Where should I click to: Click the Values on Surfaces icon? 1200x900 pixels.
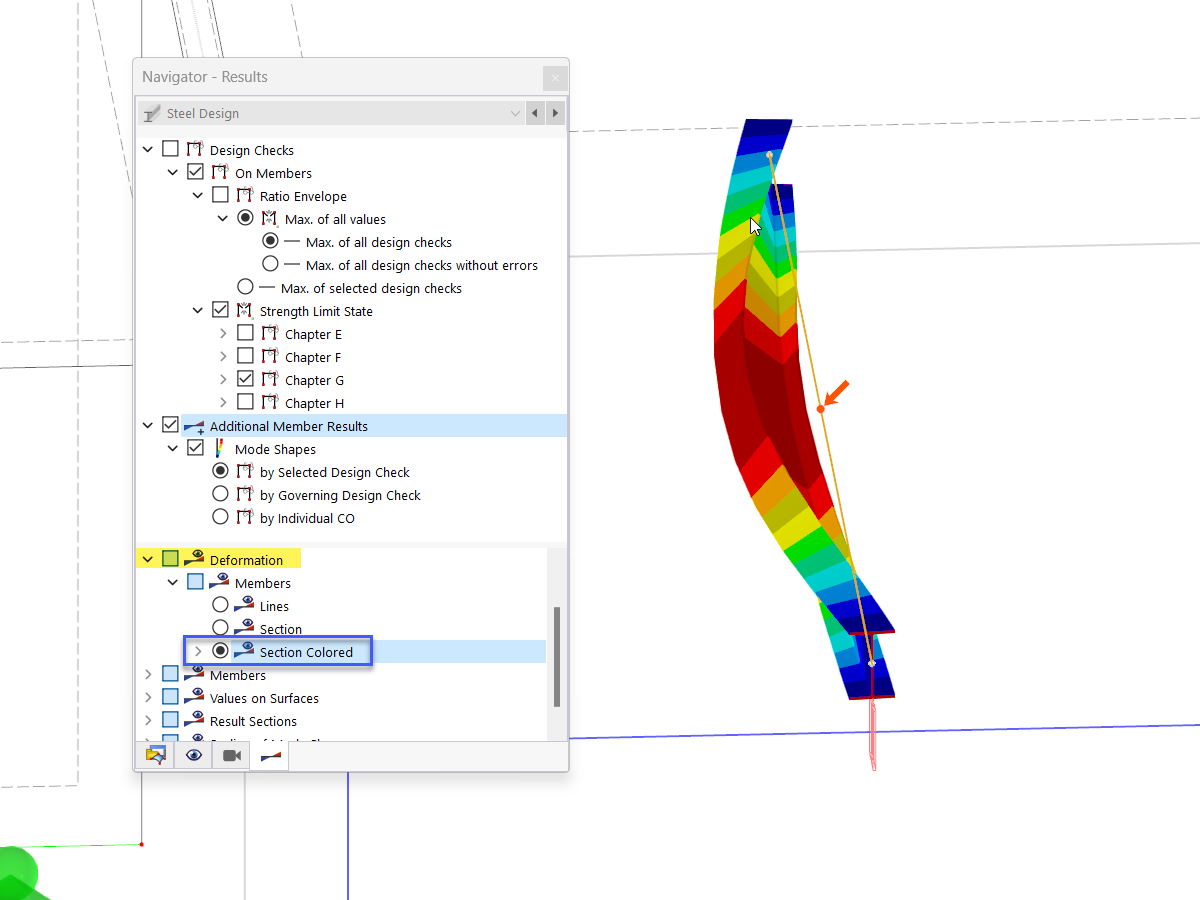(193, 697)
